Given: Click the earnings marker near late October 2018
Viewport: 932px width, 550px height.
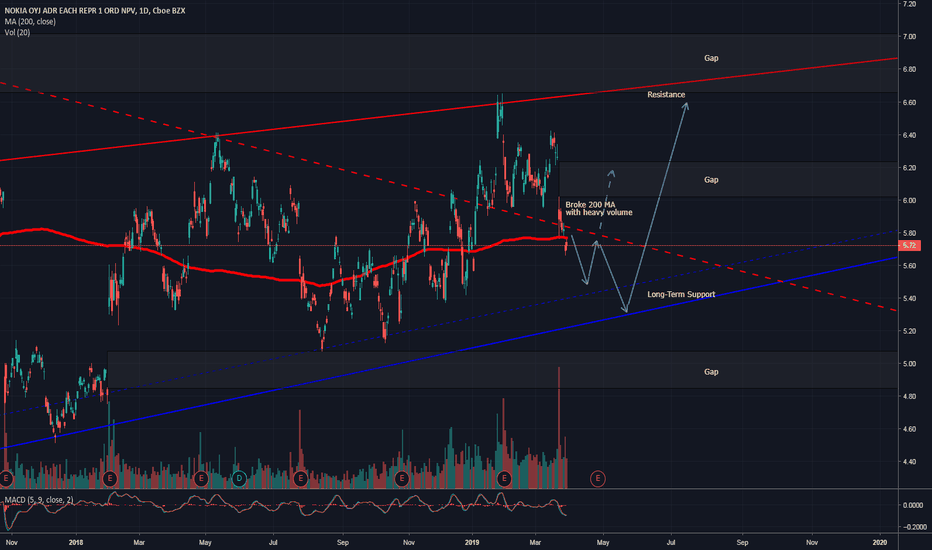Looking at the screenshot, I should tap(402, 478).
